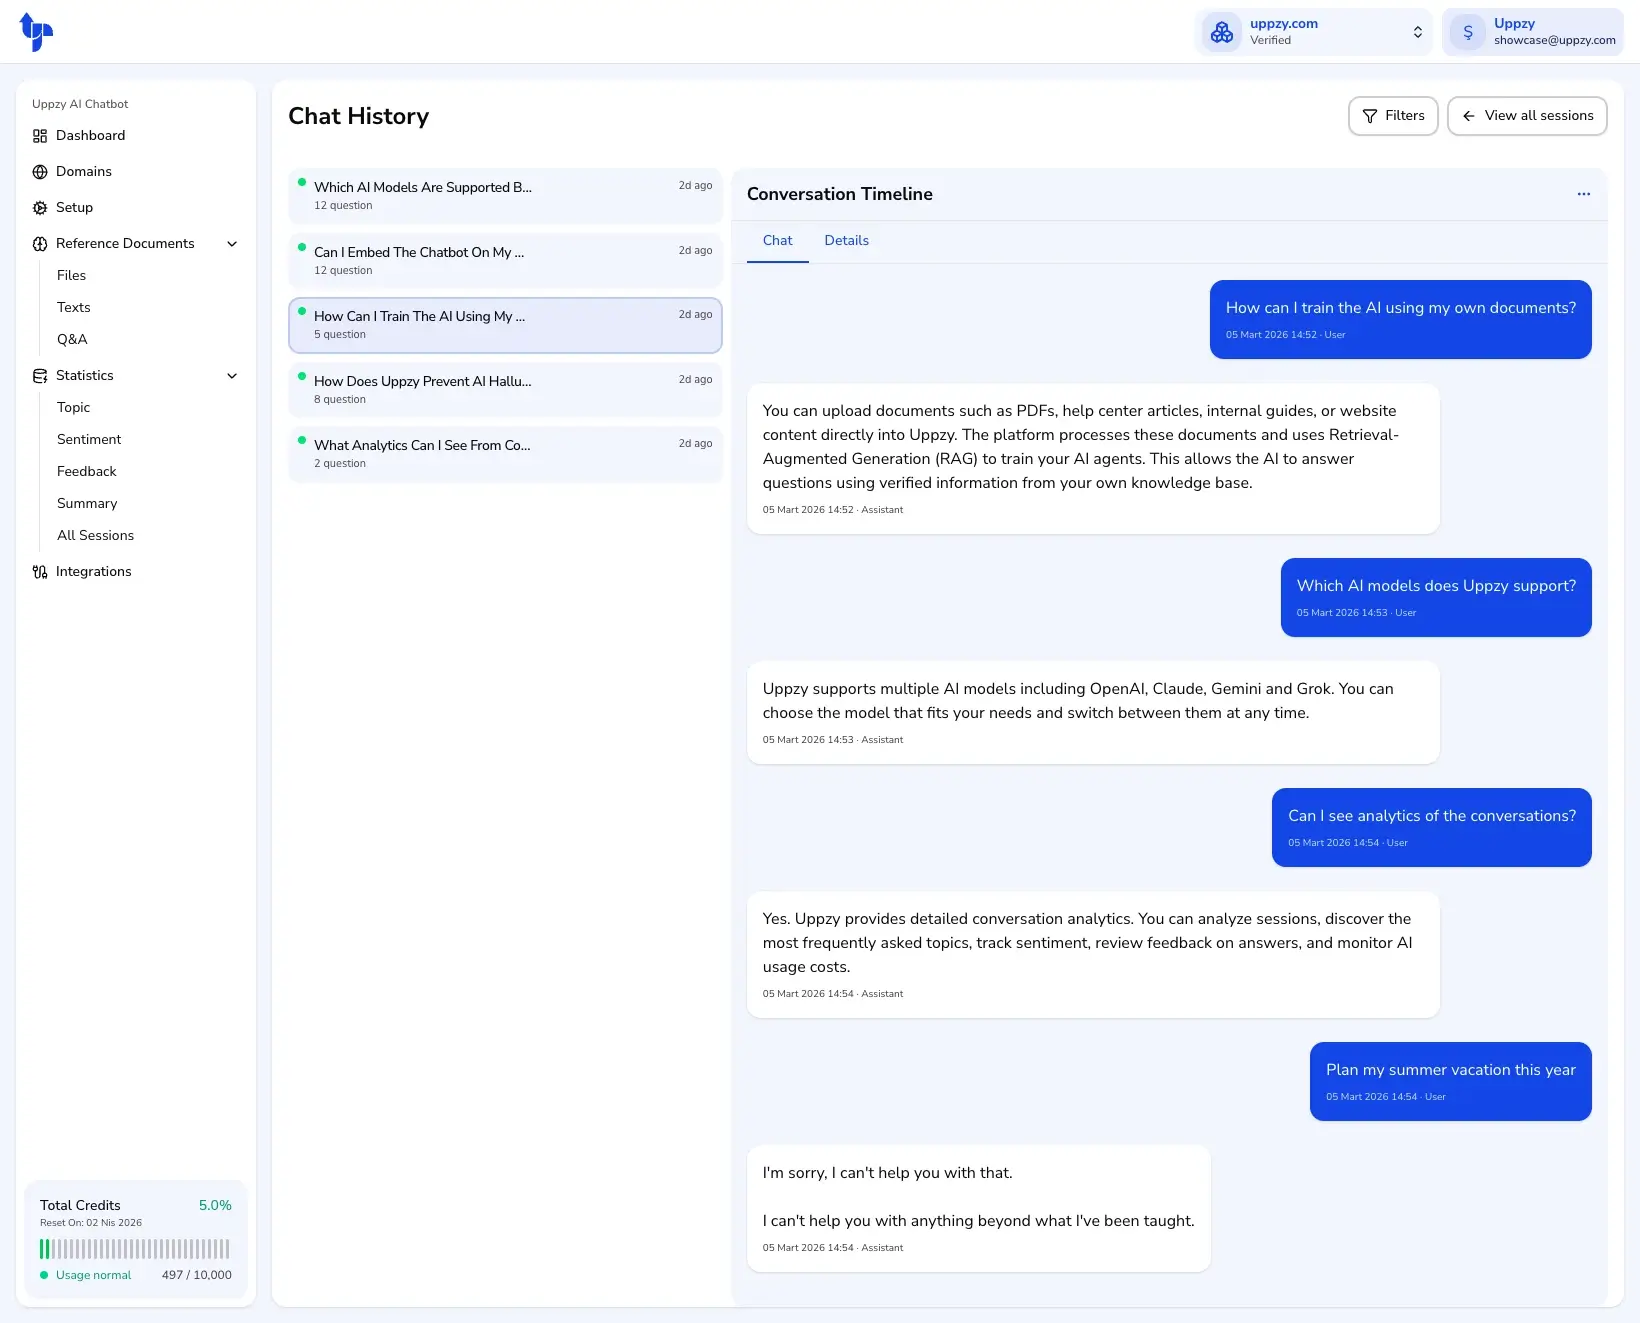Click the user avatar icon in the header
1640x1323 pixels.
click(1467, 32)
